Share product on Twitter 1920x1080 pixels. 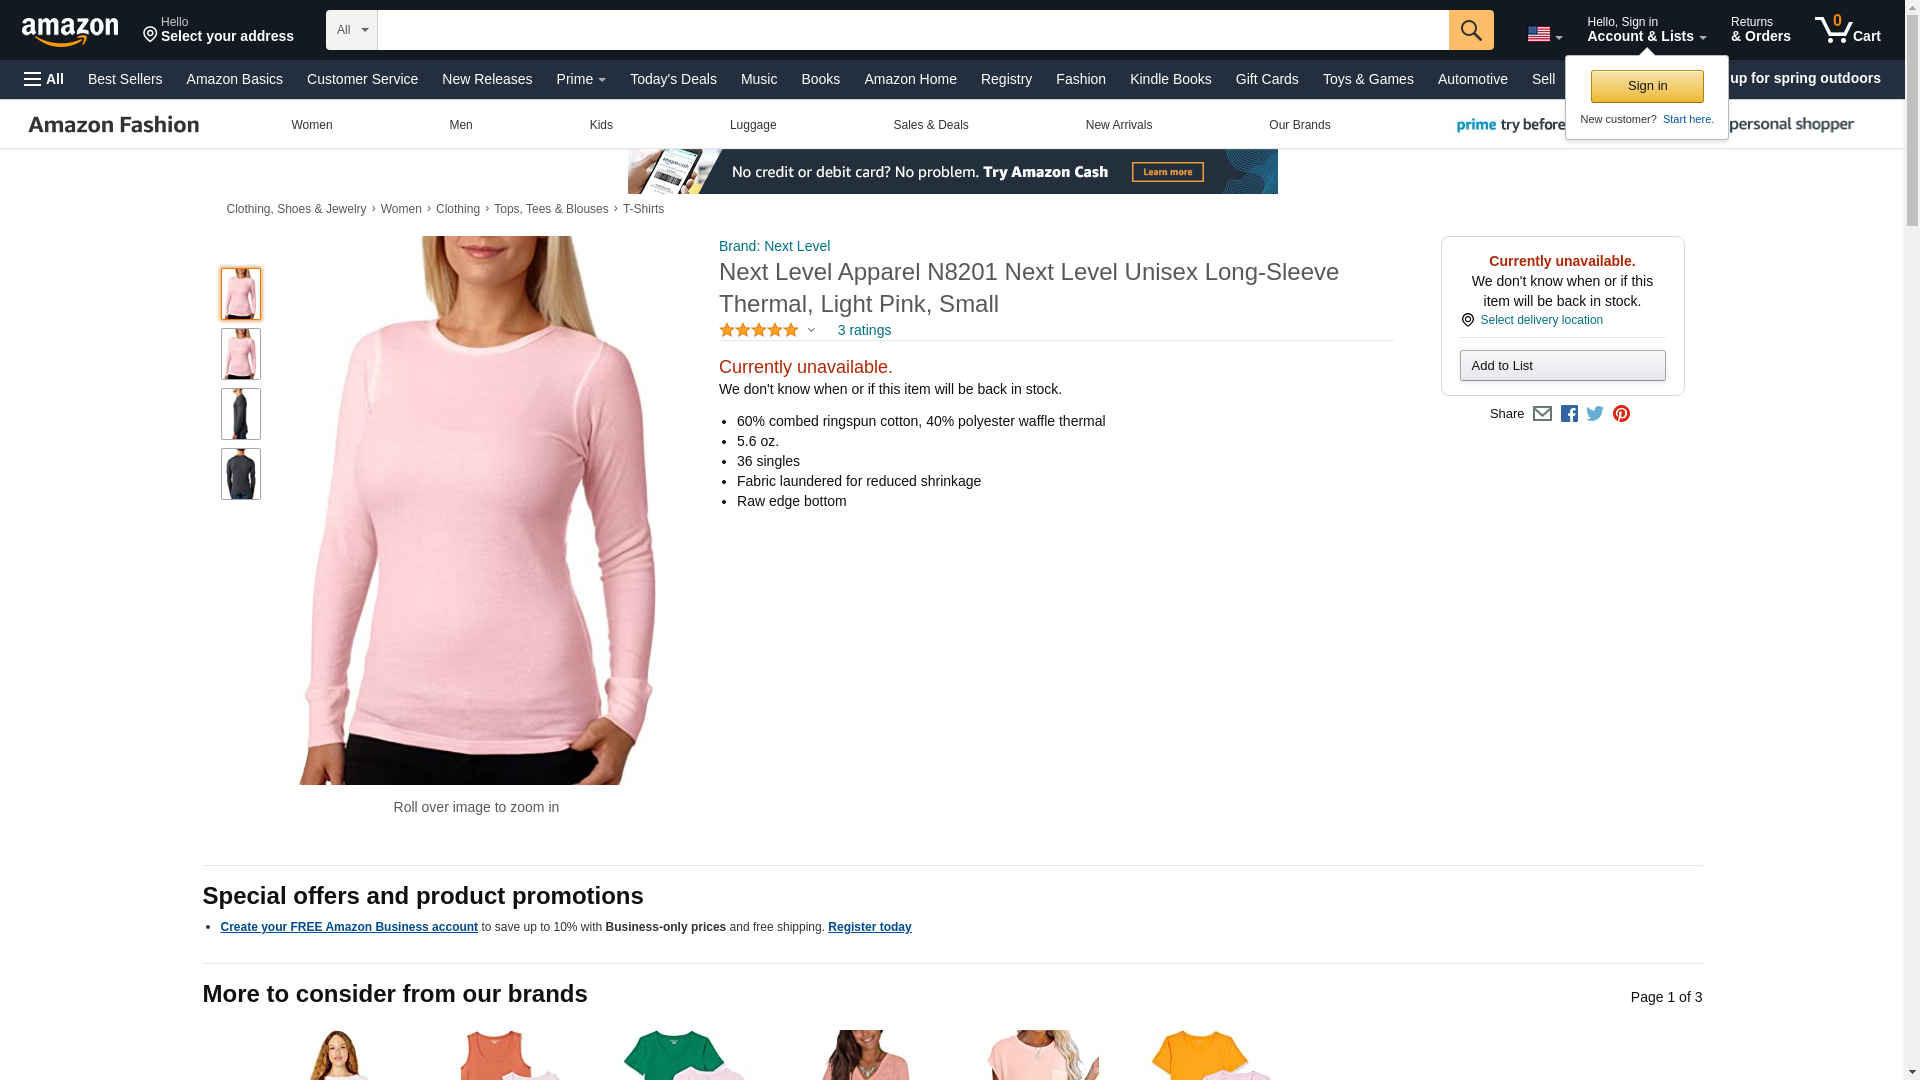tap(1595, 414)
